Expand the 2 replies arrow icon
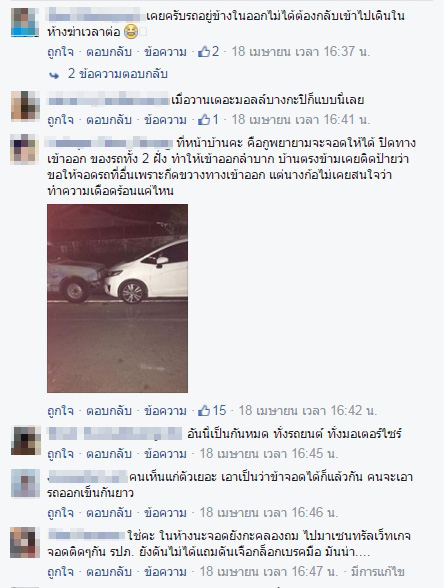This screenshot has width=444, height=588. click(x=54, y=75)
